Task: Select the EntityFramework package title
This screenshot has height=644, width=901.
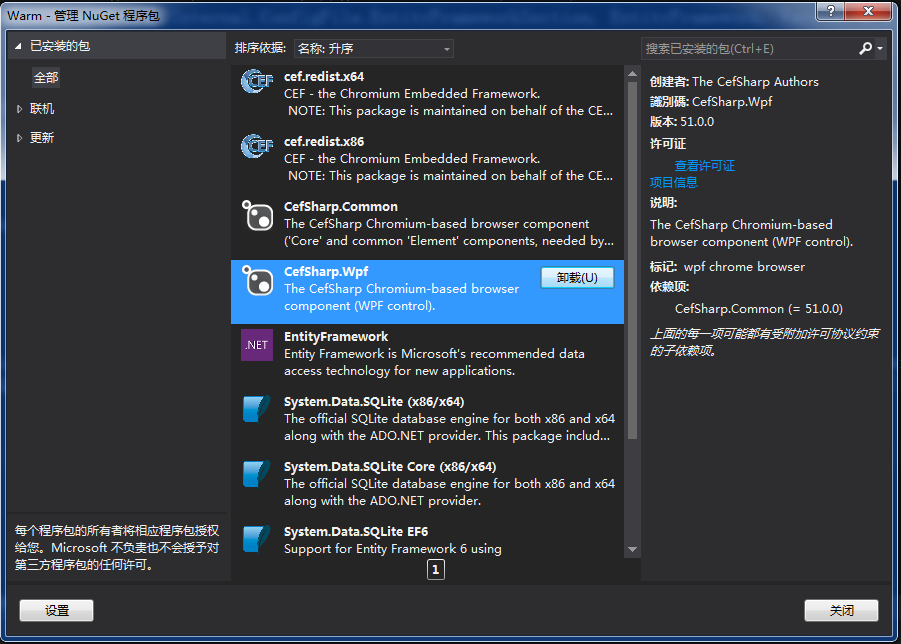Action: [336, 337]
